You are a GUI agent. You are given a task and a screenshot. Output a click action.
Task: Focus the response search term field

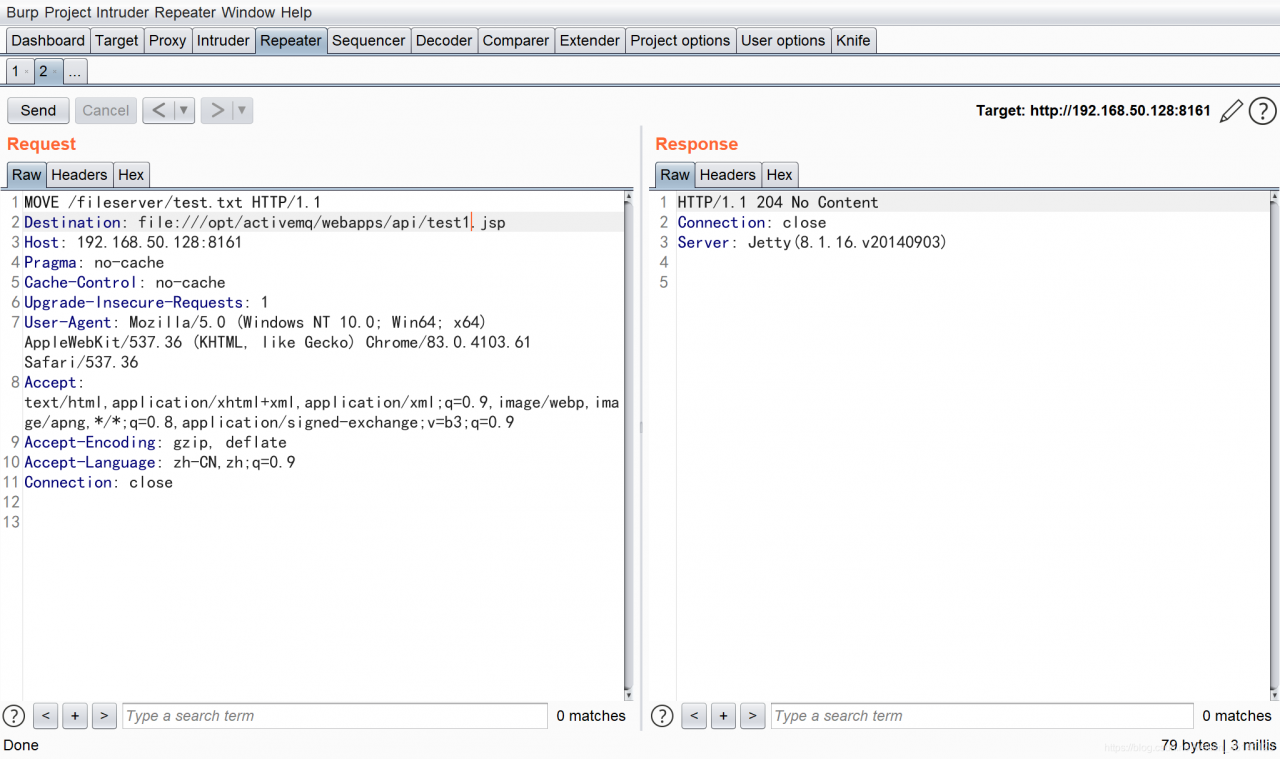(x=980, y=716)
